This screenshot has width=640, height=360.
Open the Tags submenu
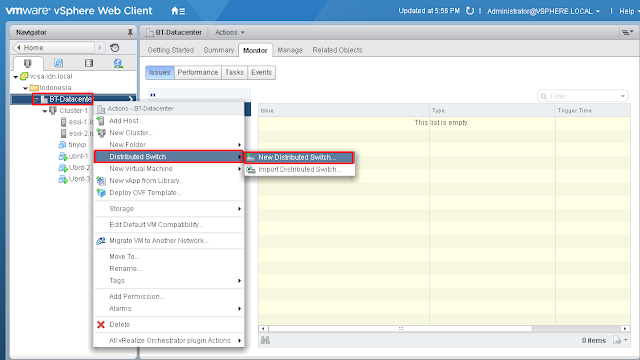pyautogui.click(x=169, y=280)
